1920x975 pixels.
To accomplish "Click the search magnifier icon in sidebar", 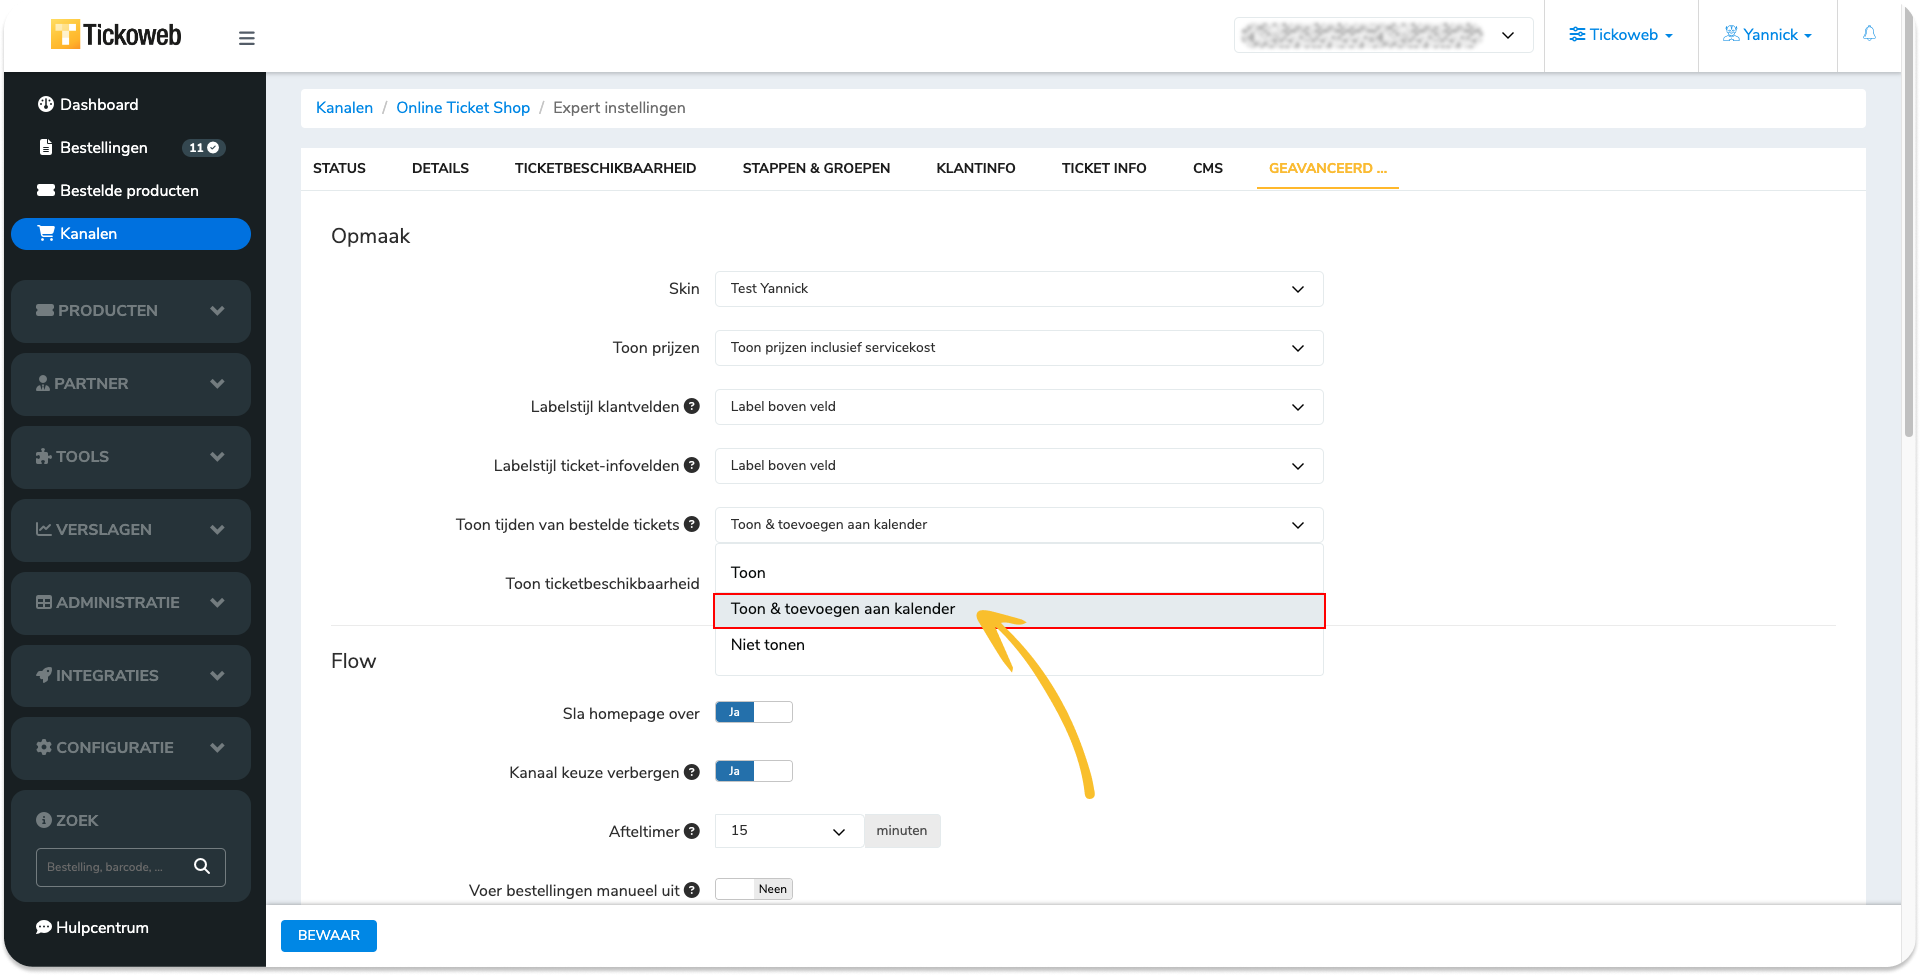I will 202,866.
